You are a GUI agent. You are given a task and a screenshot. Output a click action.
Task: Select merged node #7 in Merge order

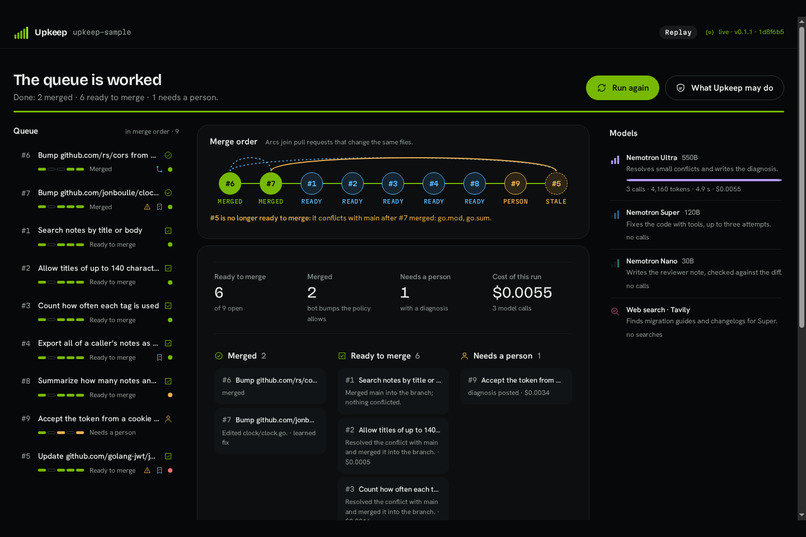click(x=271, y=183)
